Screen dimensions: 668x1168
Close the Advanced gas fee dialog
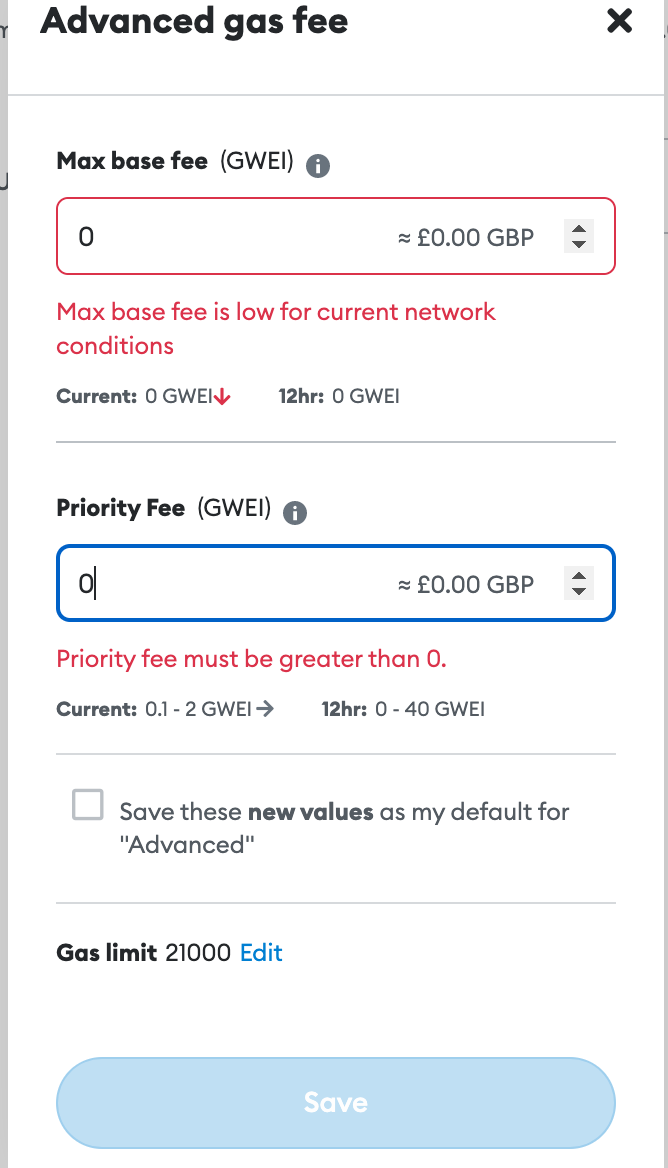tap(619, 21)
